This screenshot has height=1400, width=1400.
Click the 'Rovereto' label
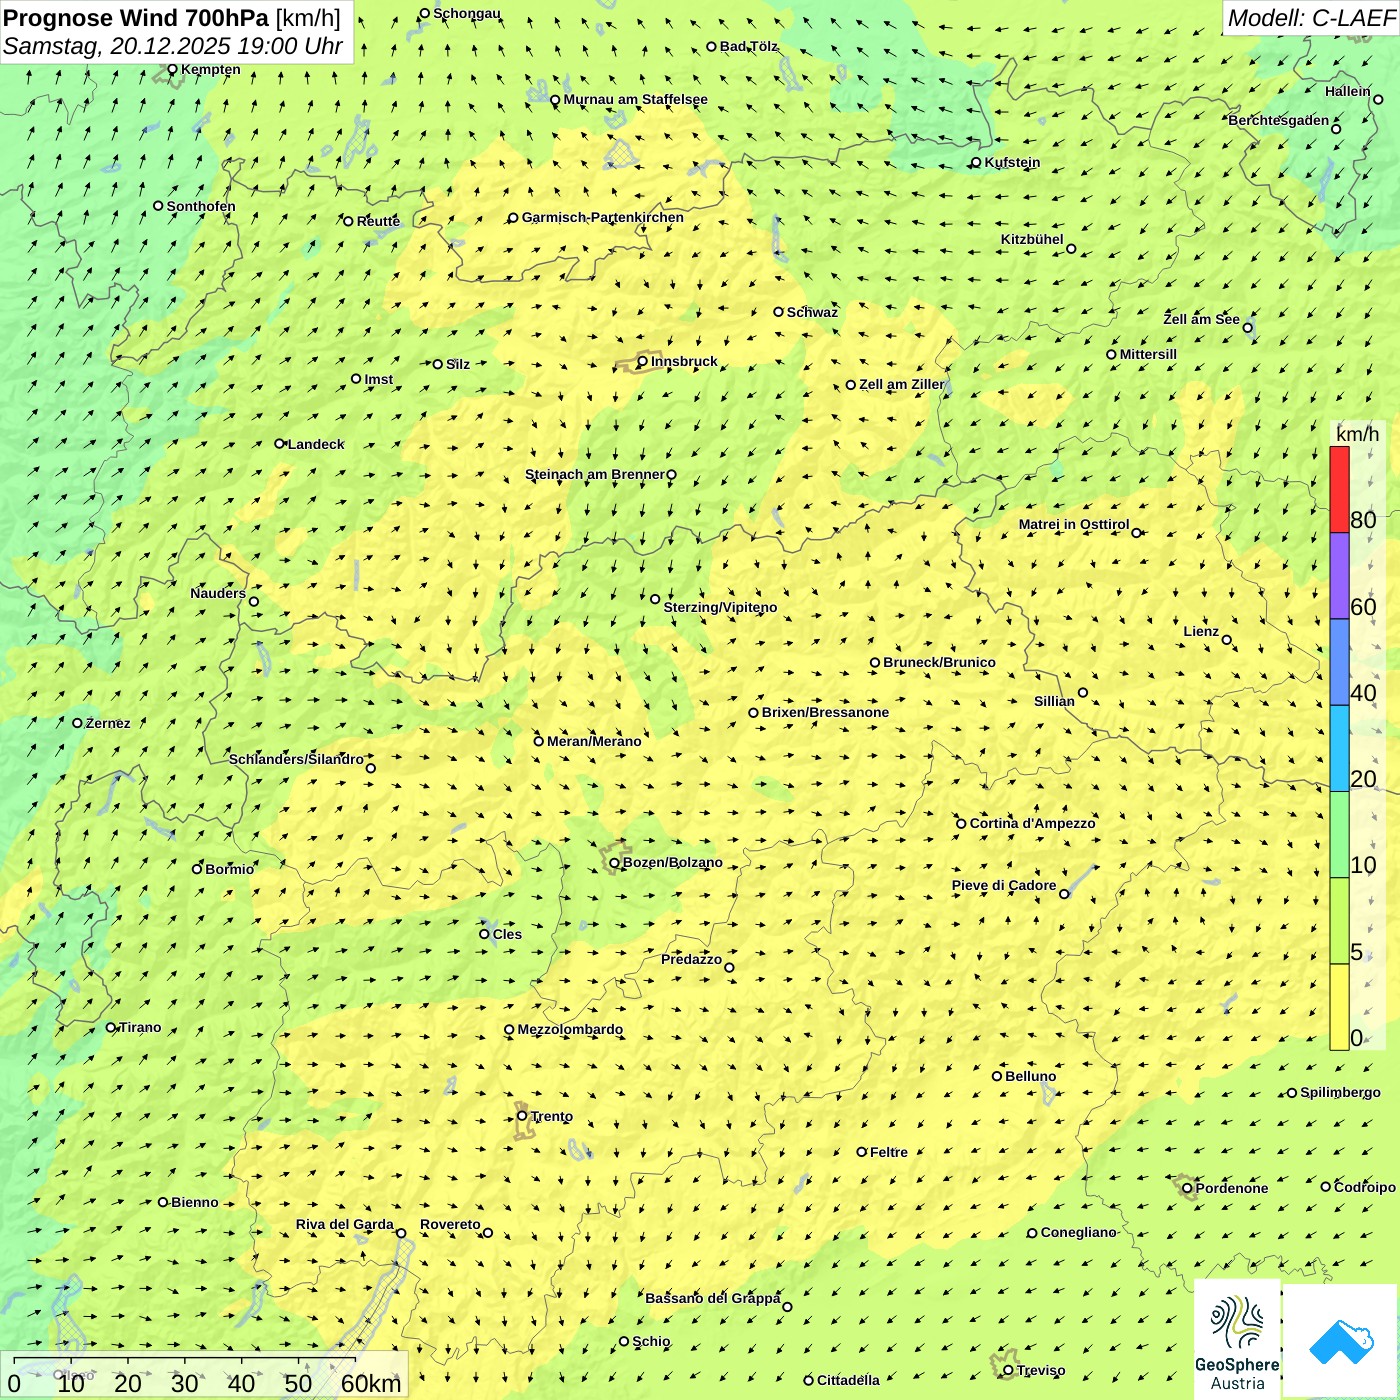(x=450, y=1224)
